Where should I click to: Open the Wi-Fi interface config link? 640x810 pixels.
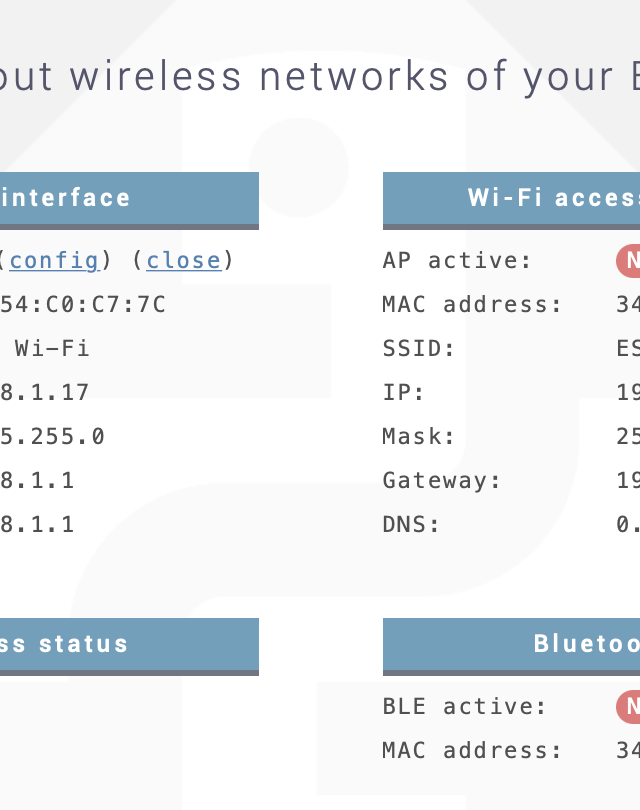tap(54, 261)
